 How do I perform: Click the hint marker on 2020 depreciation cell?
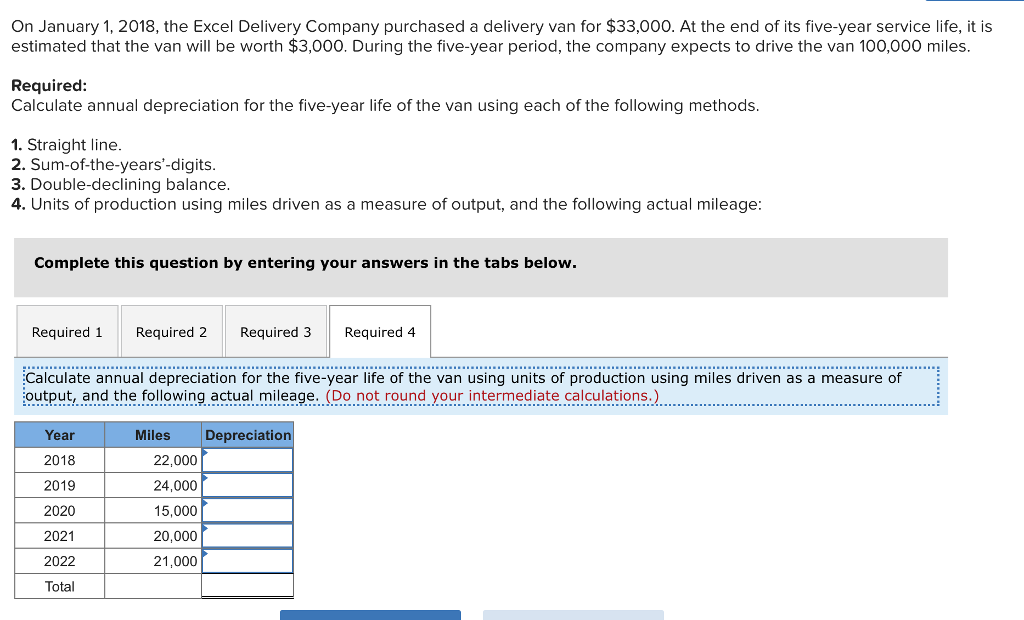[205, 505]
